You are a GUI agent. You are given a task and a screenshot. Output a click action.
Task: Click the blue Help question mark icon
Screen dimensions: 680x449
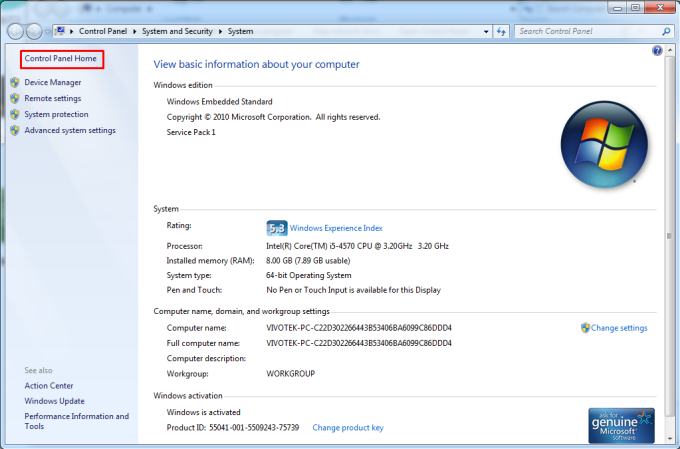coord(657,50)
